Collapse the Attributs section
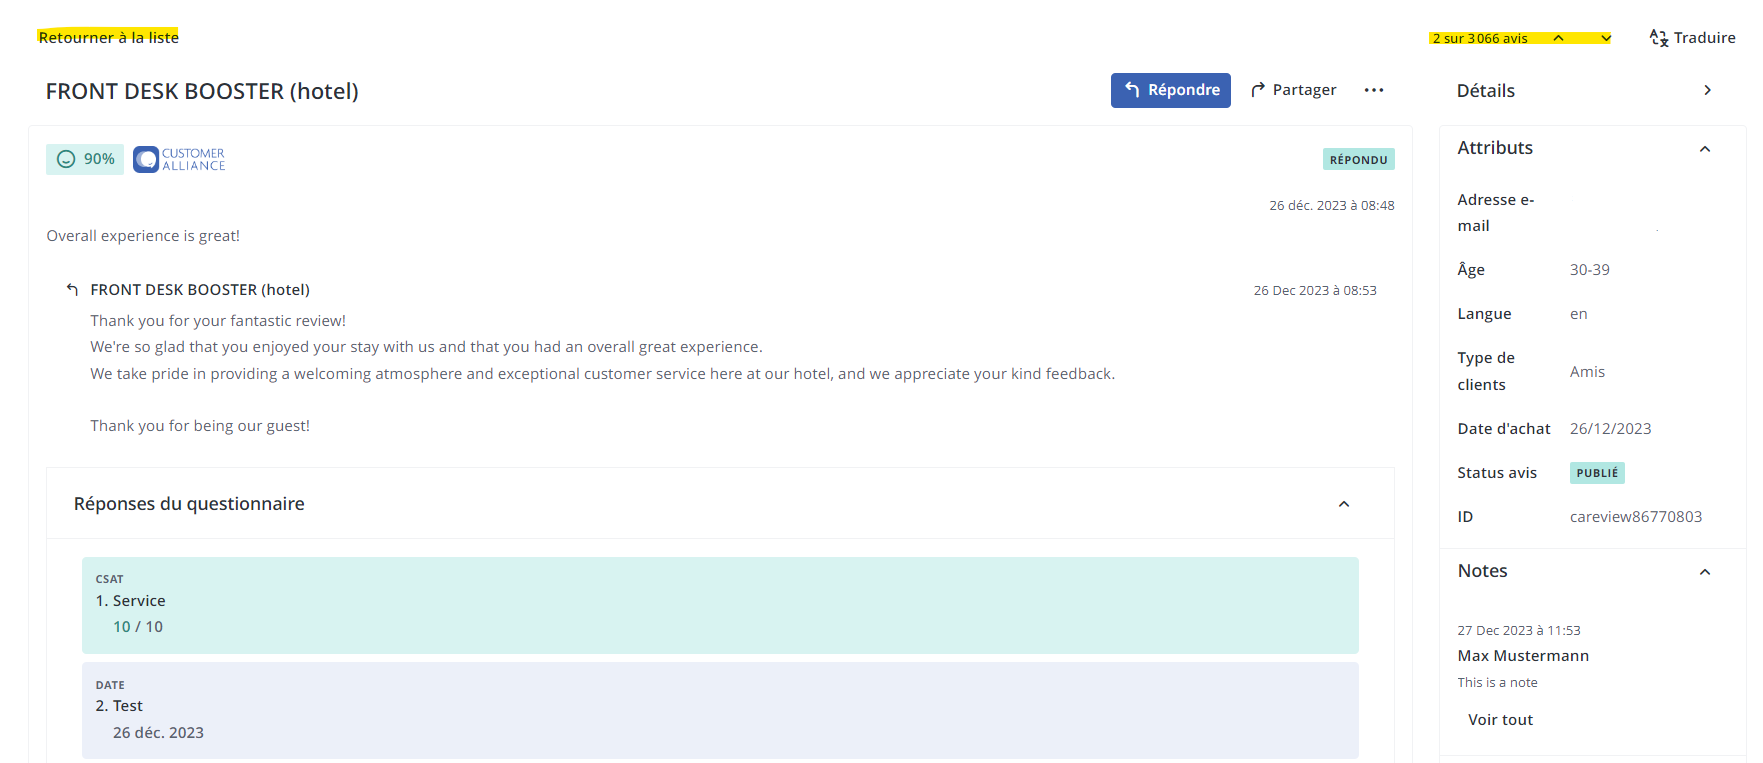The height and width of the screenshot is (763, 1763). tap(1705, 149)
